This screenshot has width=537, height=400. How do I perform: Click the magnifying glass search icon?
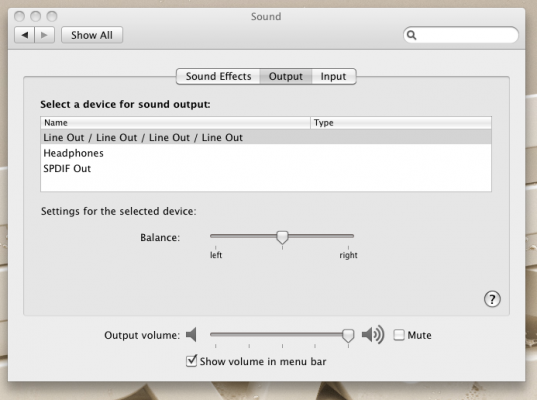coord(411,35)
